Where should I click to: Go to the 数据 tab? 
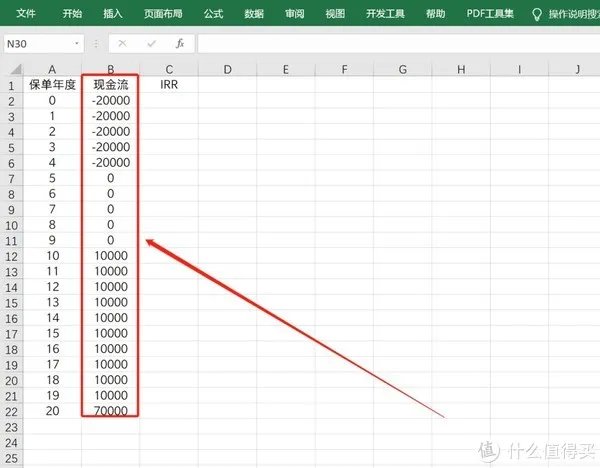pos(254,14)
